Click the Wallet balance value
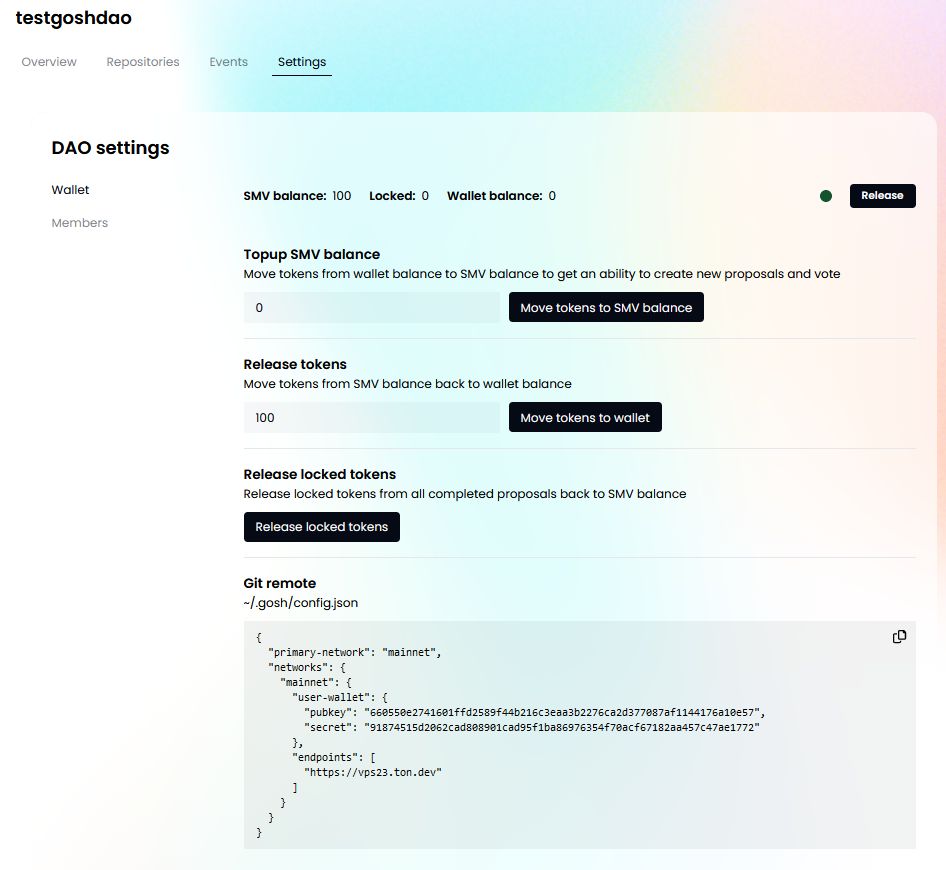This screenshot has height=870, width=946. [x=552, y=196]
